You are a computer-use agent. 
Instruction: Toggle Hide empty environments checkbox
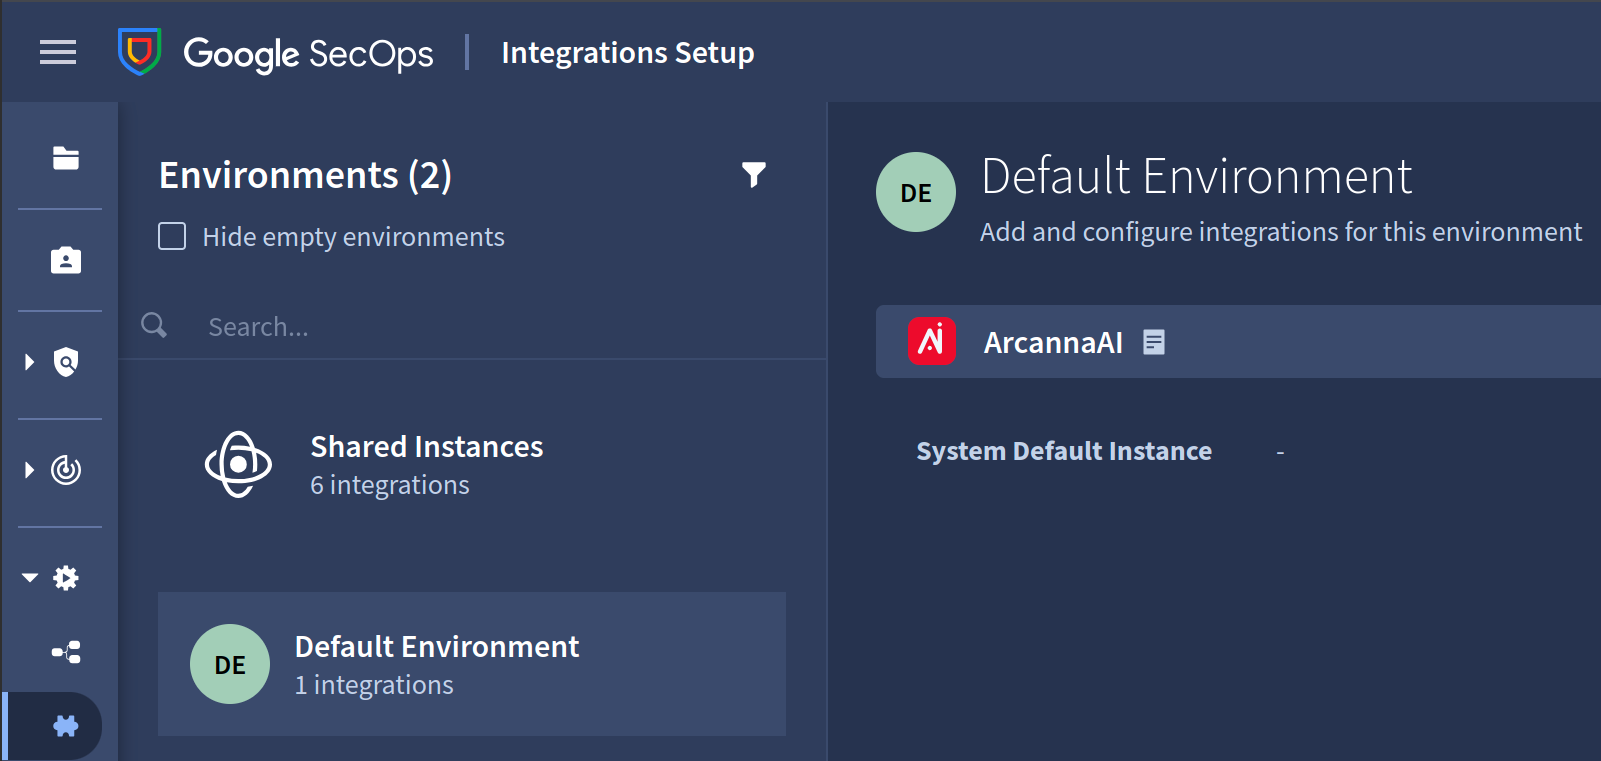tap(172, 236)
